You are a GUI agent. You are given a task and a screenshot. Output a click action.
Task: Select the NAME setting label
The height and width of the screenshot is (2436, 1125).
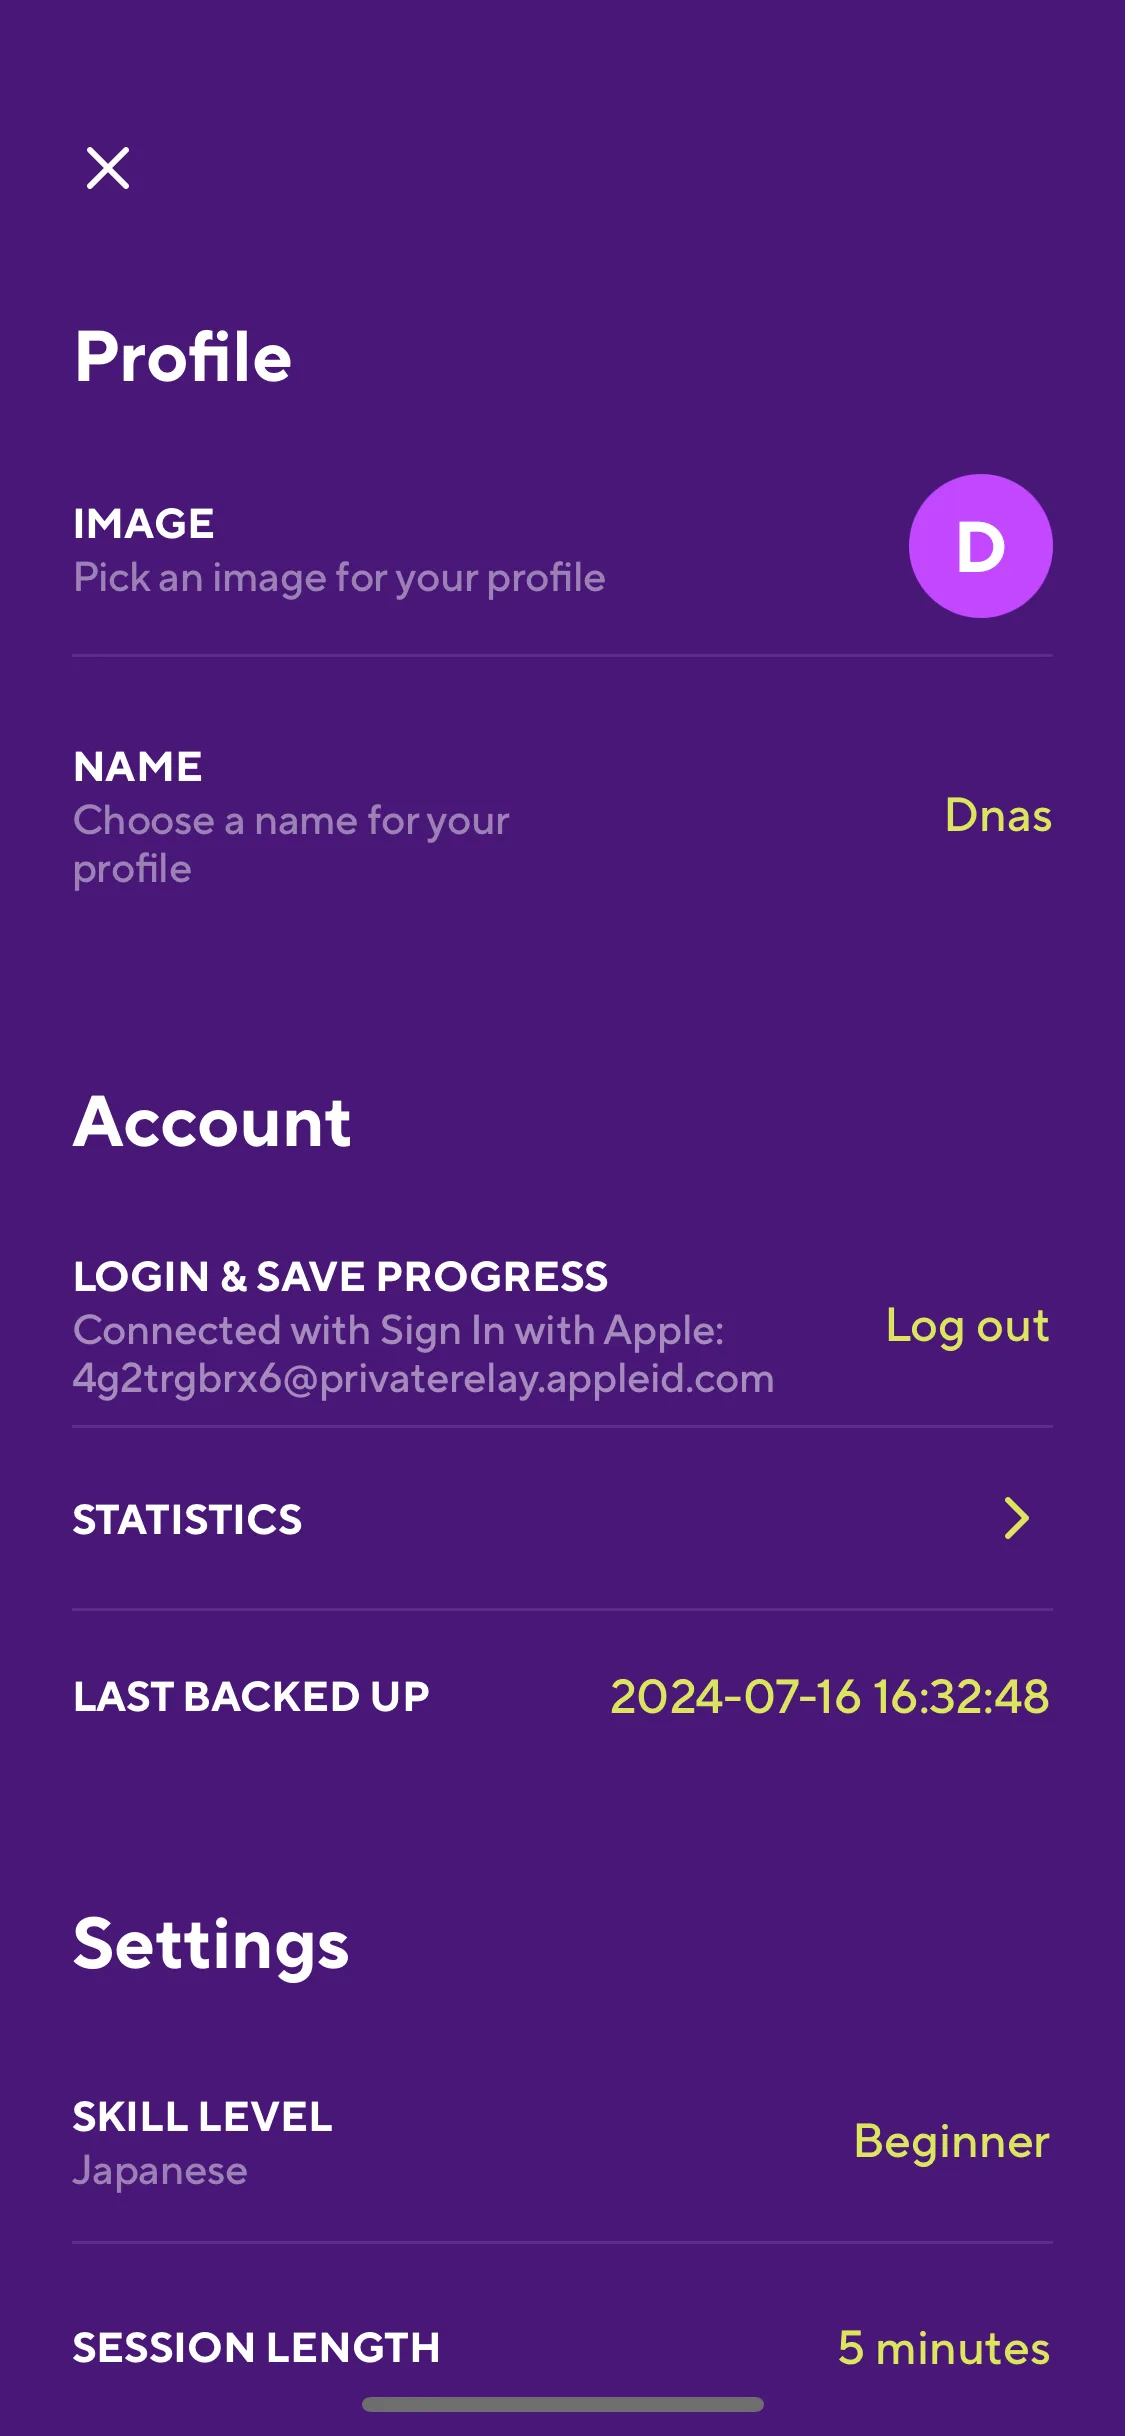[138, 767]
